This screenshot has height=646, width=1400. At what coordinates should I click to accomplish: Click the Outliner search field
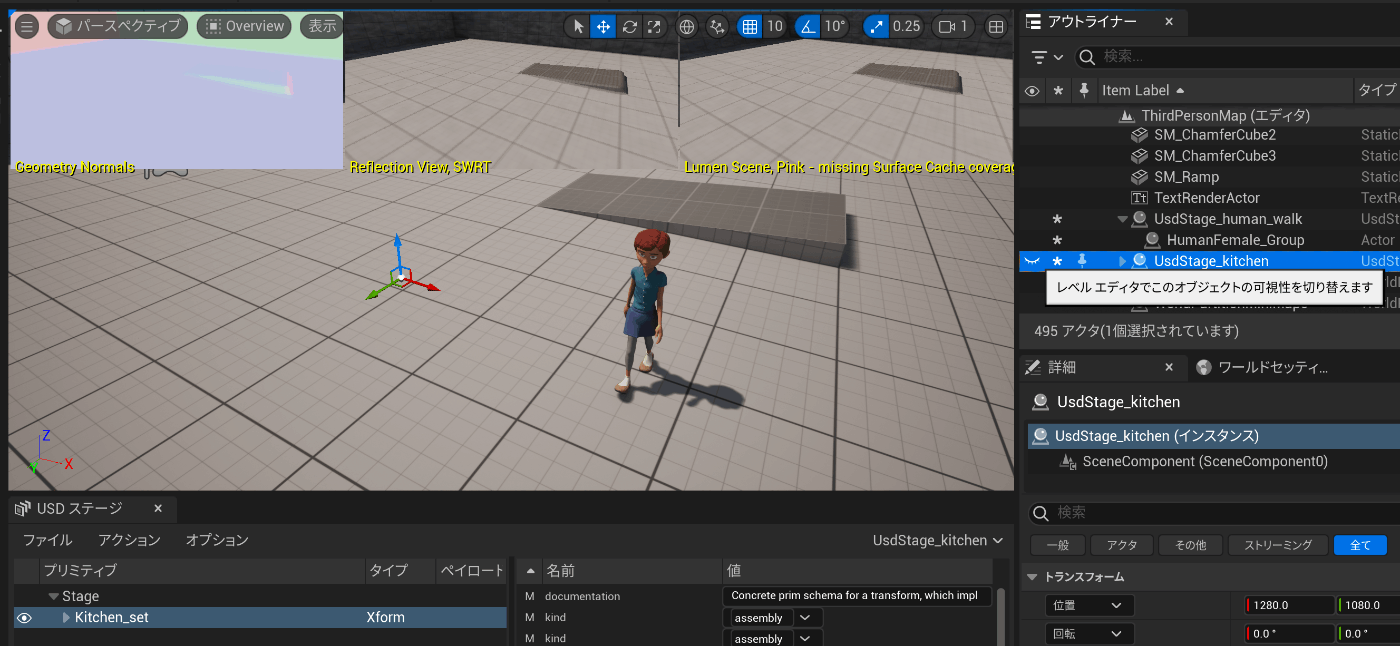(x=1236, y=57)
